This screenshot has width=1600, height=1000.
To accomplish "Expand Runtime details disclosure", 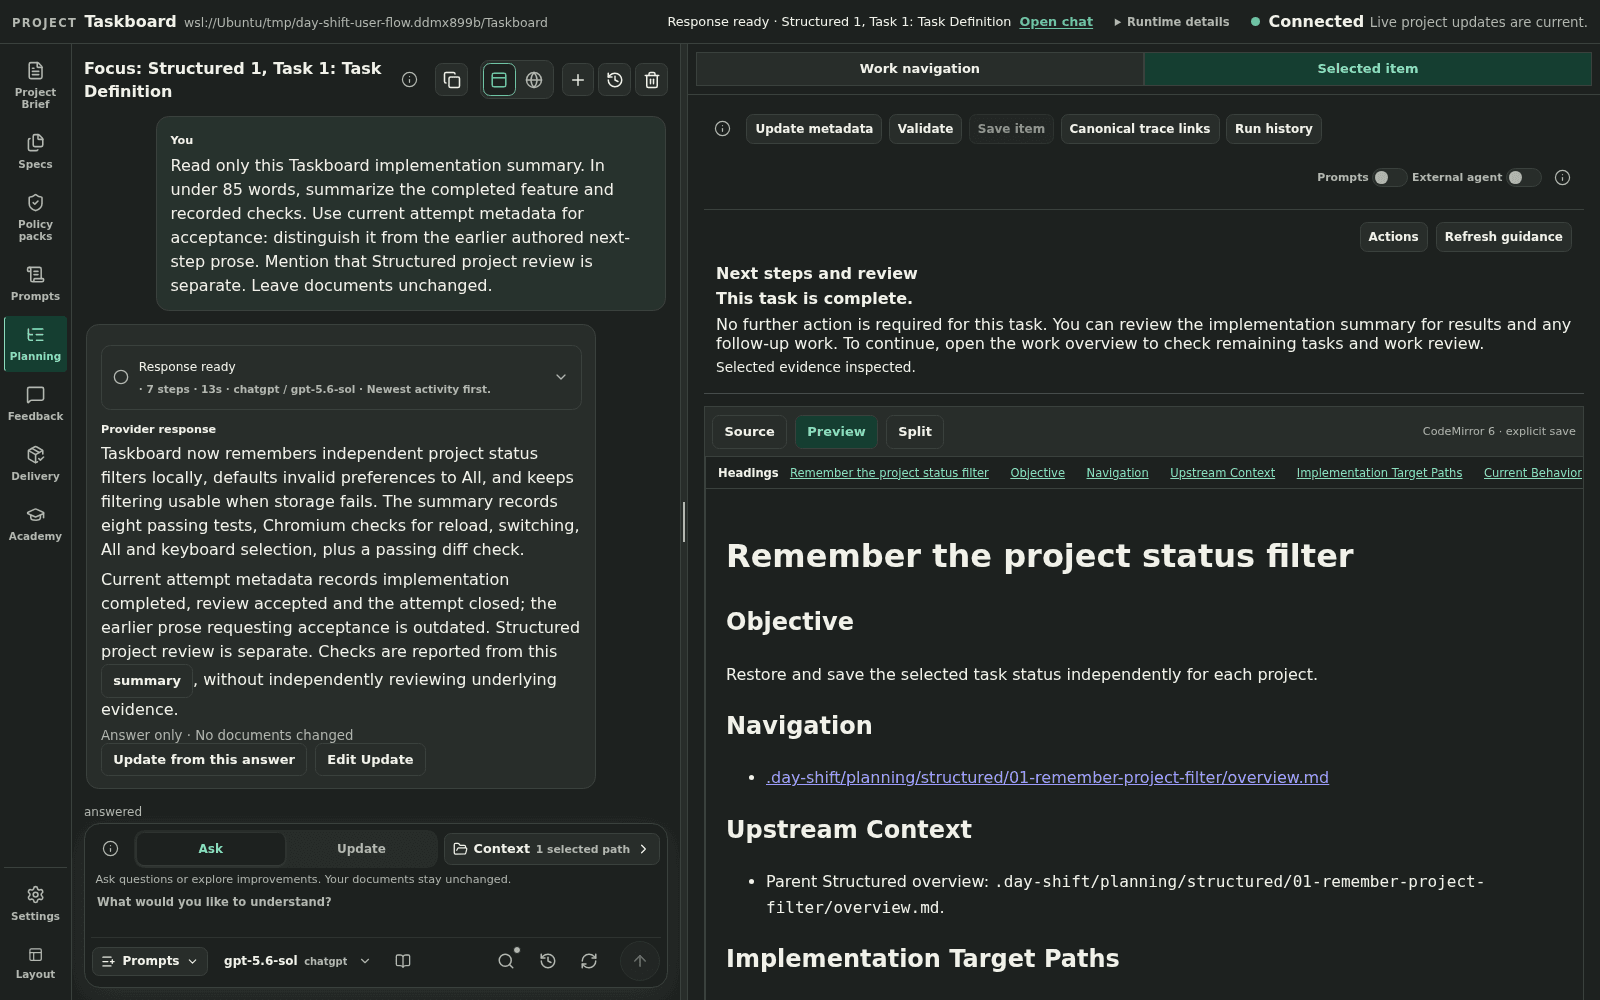I will point(1171,22).
